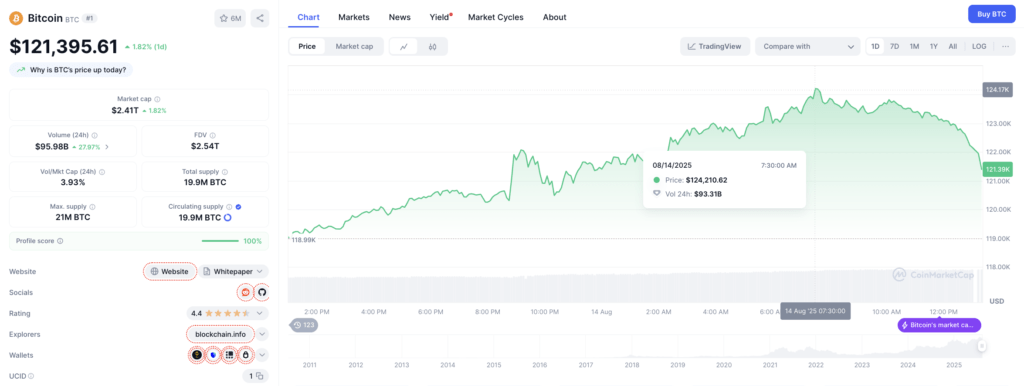Set chart range to 7D

click(x=895, y=46)
